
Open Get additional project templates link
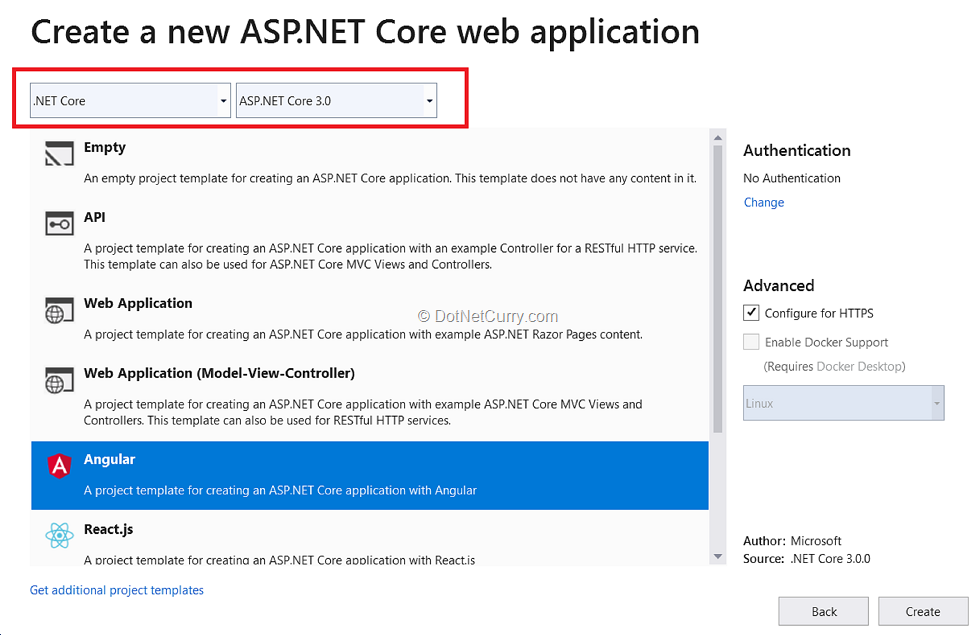tap(117, 590)
